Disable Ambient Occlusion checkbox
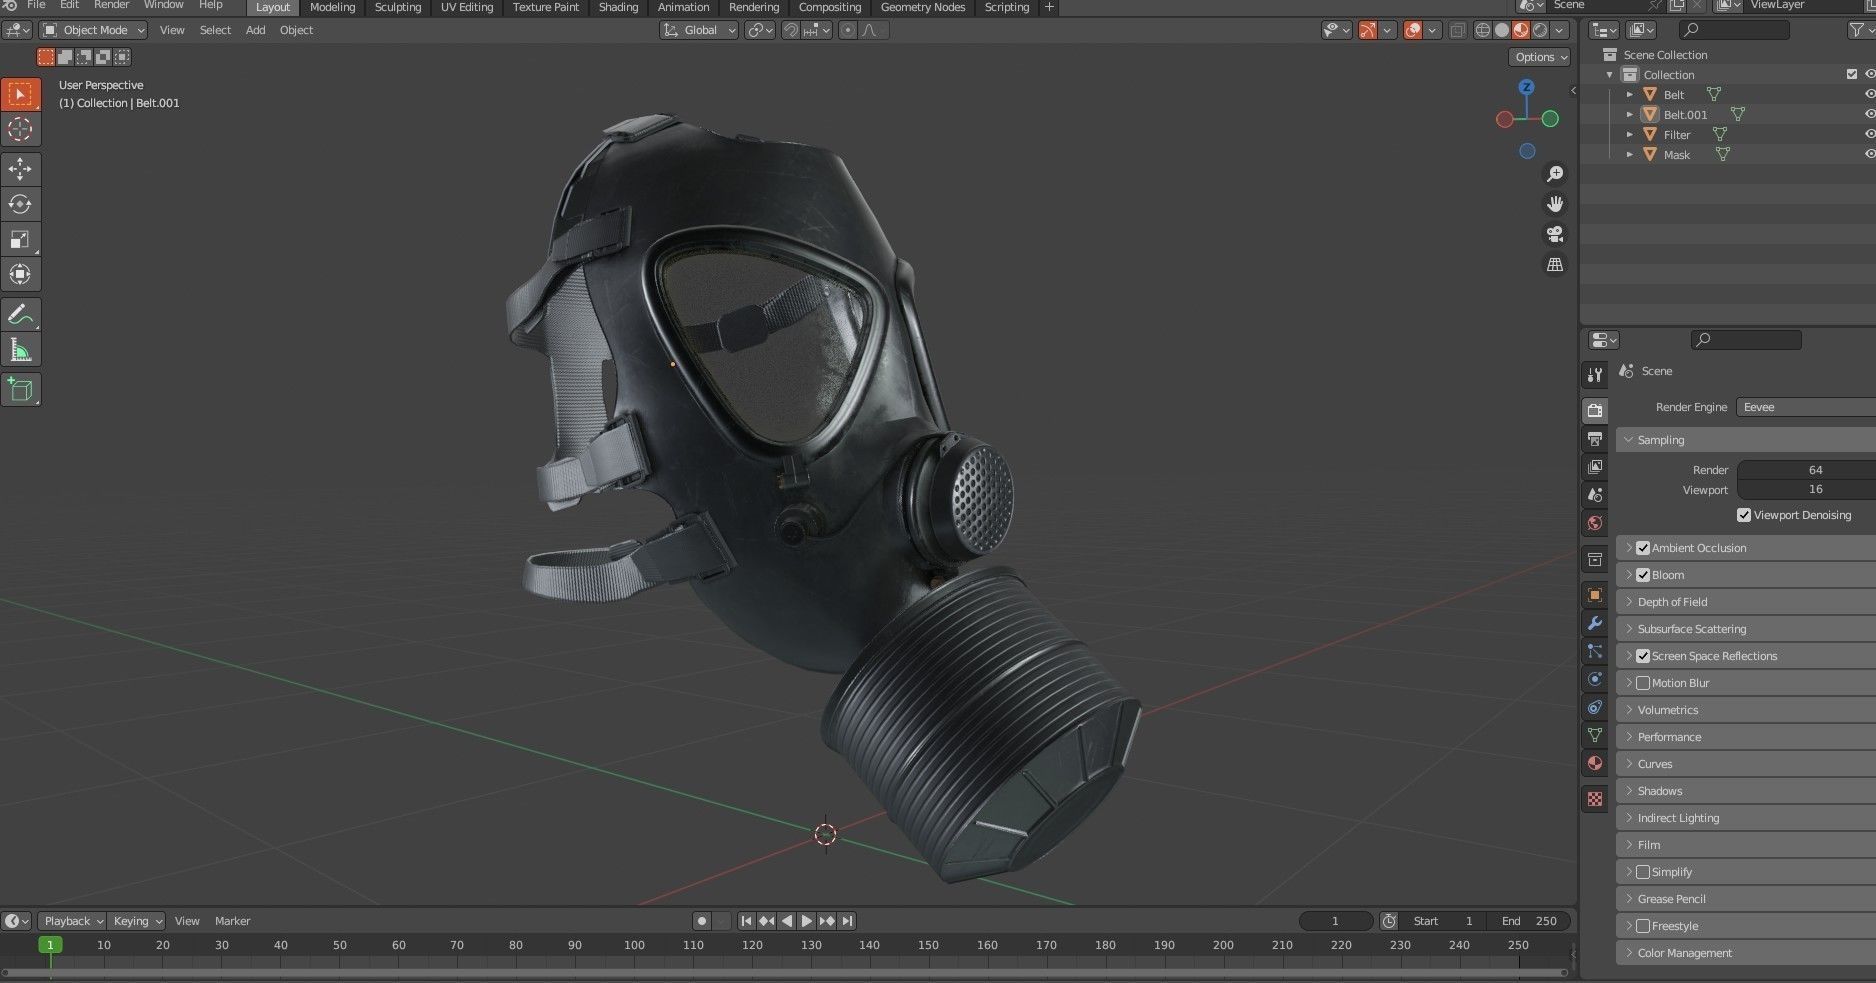This screenshot has height=983, width=1876. point(1643,548)
